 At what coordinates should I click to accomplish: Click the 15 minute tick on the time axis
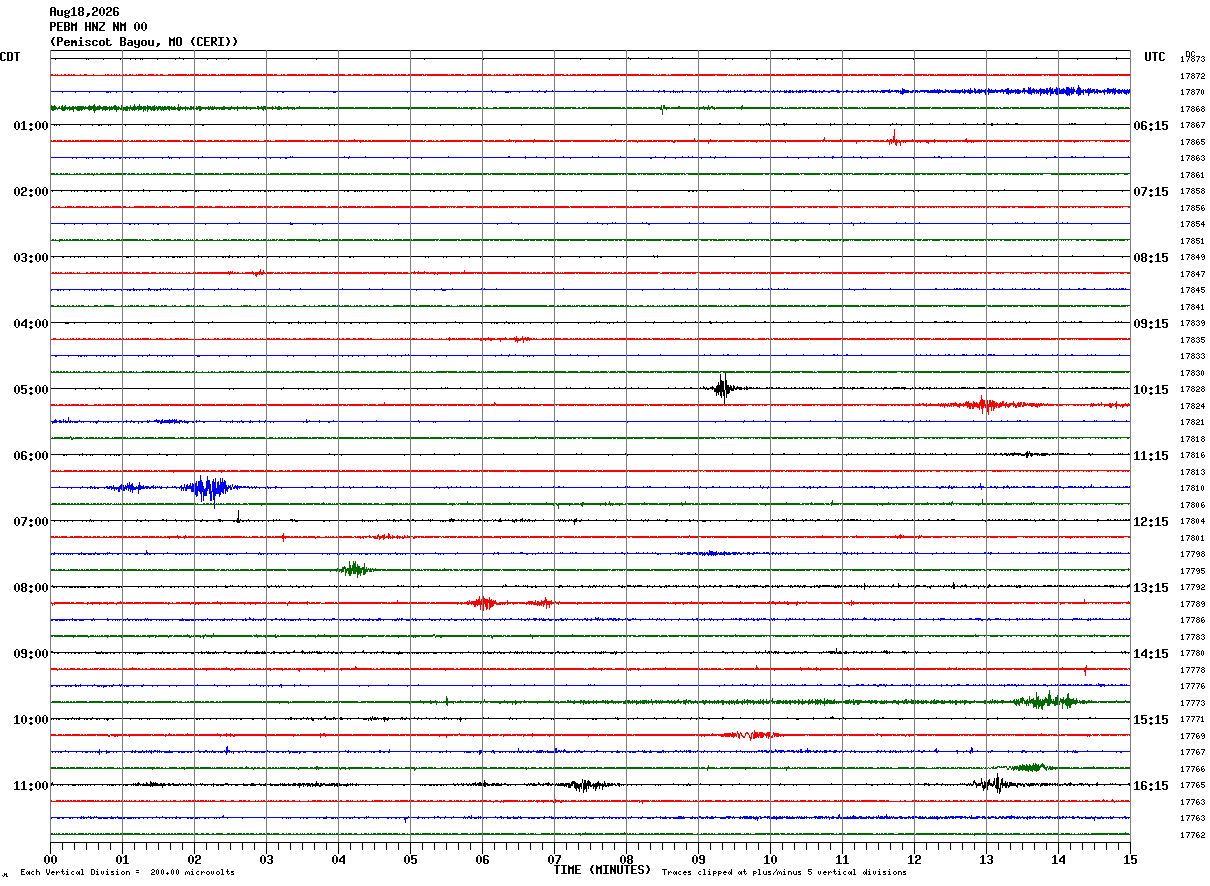1130,859
